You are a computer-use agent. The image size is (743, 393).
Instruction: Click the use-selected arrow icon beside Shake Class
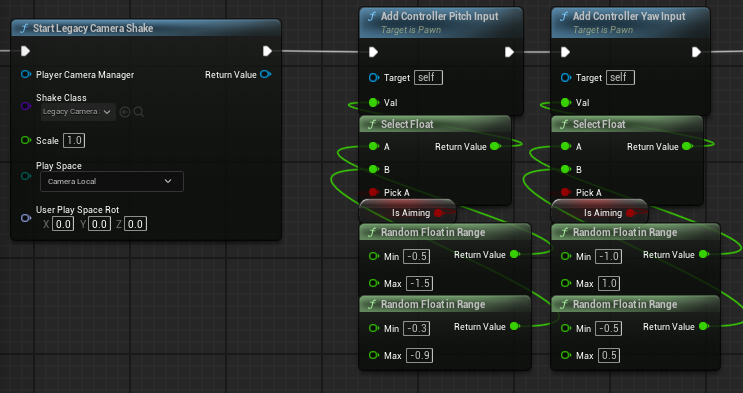pos(125,112)
